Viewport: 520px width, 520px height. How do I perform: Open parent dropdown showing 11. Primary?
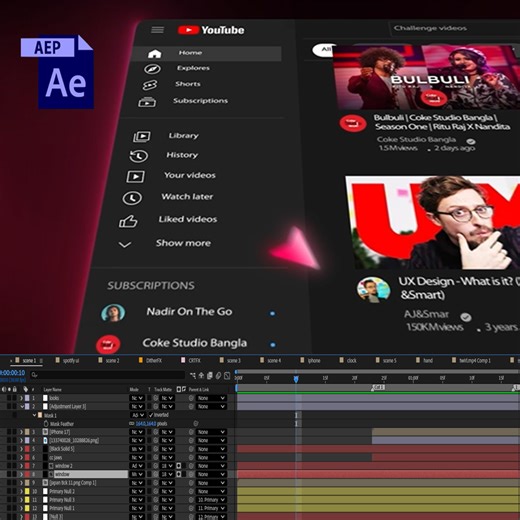tap(211, 508)
